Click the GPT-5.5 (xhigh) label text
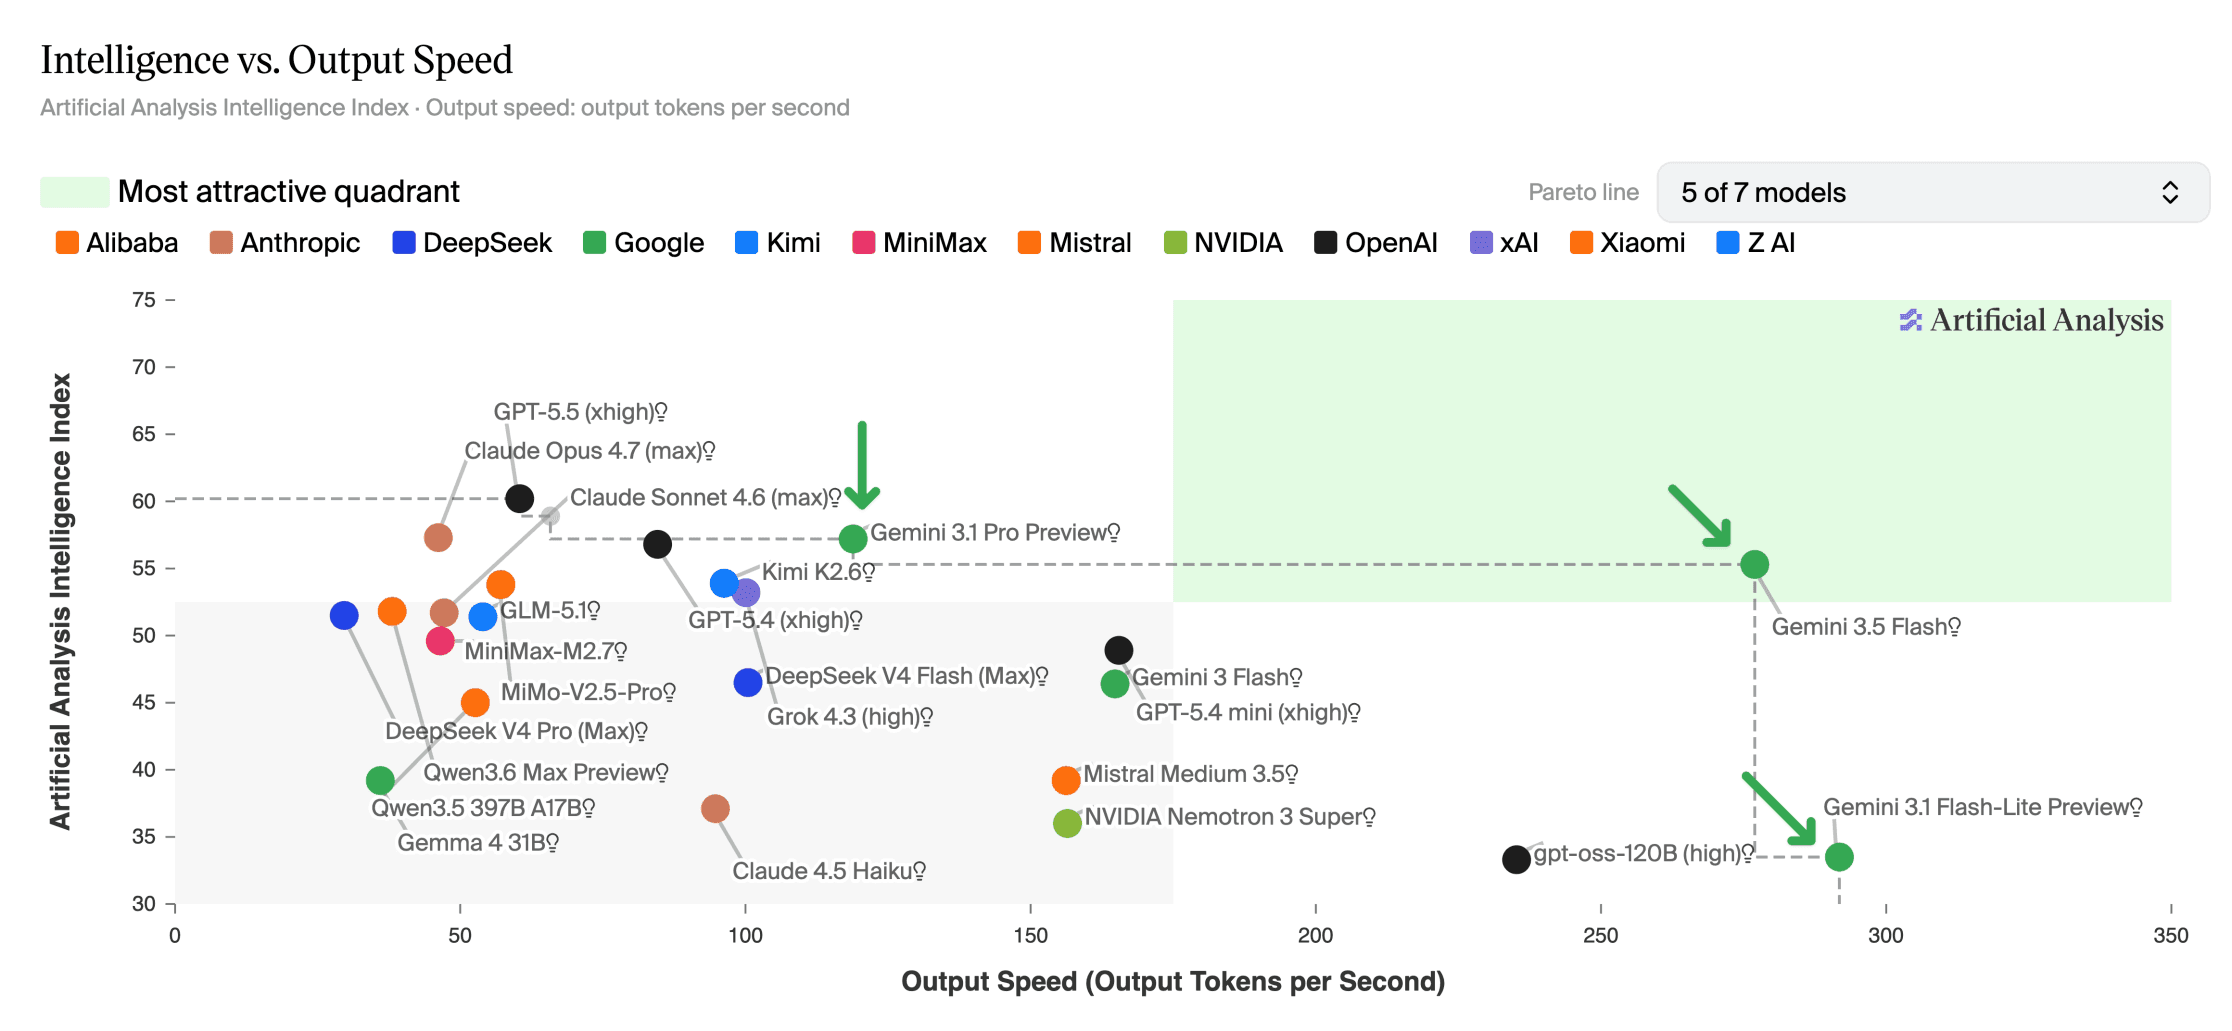Image resolution: width=2232 pixels, height=1031 pixels. 573,412
